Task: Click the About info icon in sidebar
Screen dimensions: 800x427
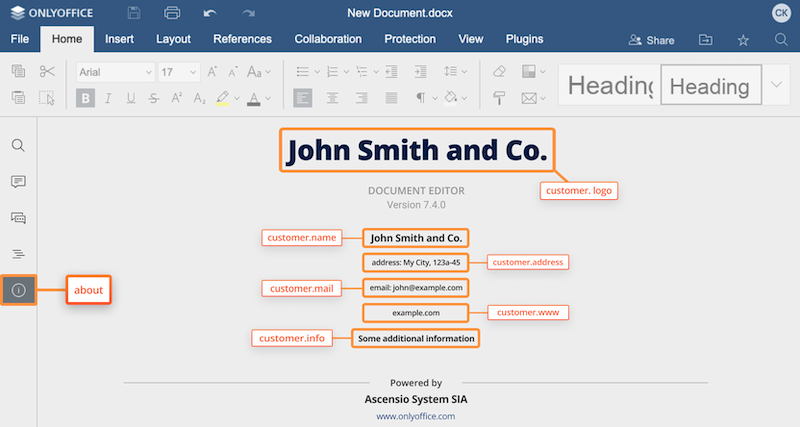Action: tap(18, 290)
